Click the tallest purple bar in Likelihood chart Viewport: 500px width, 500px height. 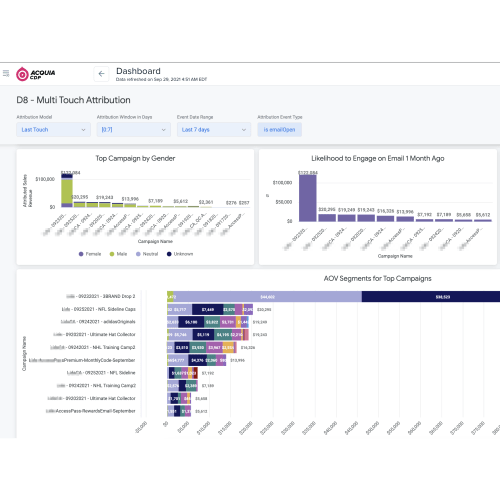[308, 198]
